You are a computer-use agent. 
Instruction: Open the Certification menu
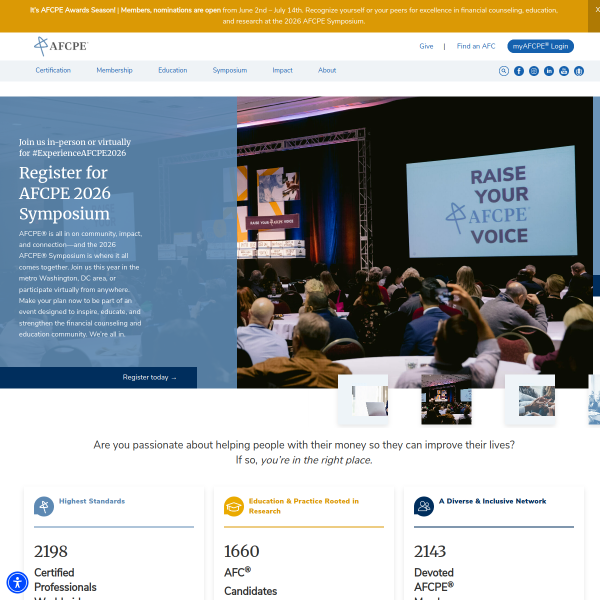(53, 70)
